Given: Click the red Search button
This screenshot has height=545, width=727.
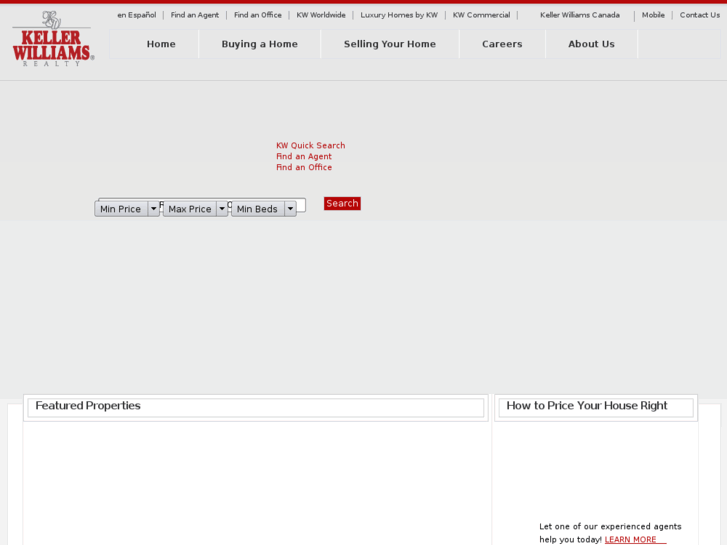Looking at the screenshot, I should (x=342, y=203).
